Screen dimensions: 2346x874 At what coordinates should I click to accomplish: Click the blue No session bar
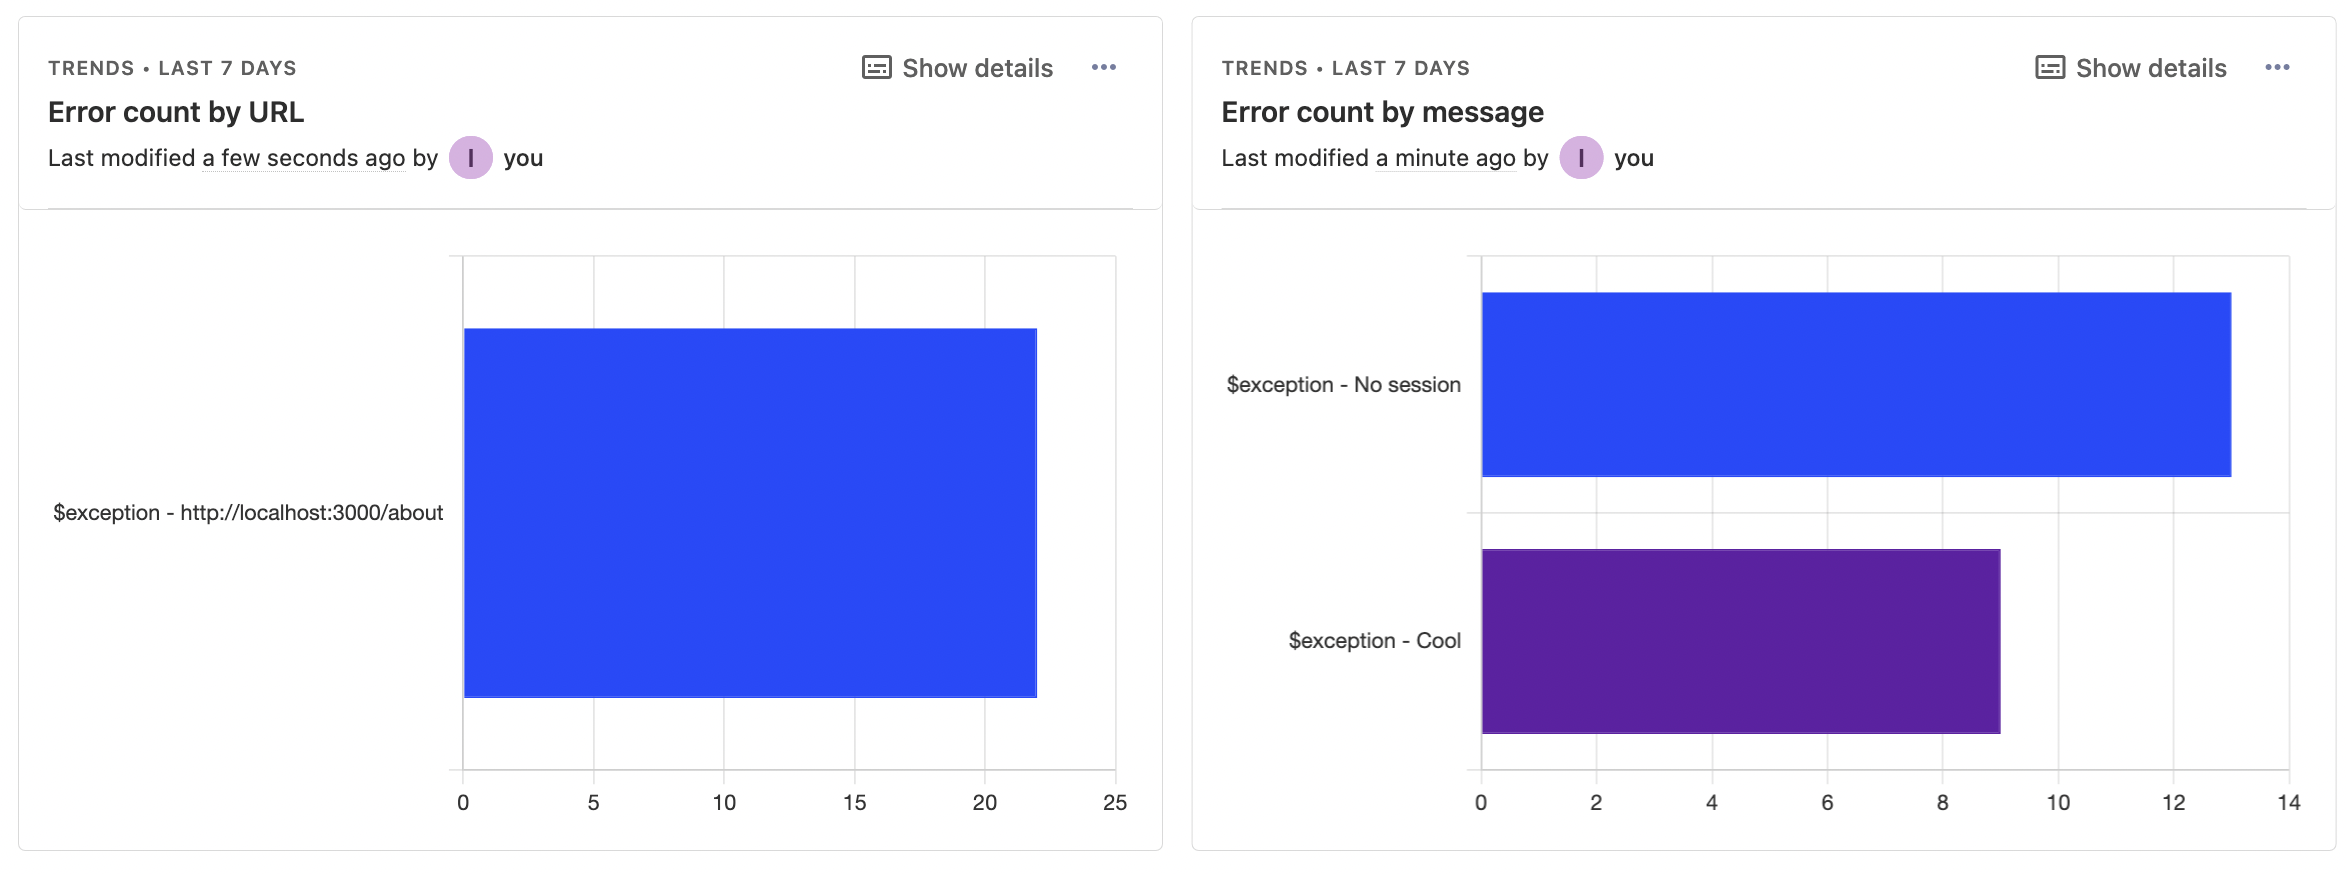pyautogui.click(x=1855, y=384)
